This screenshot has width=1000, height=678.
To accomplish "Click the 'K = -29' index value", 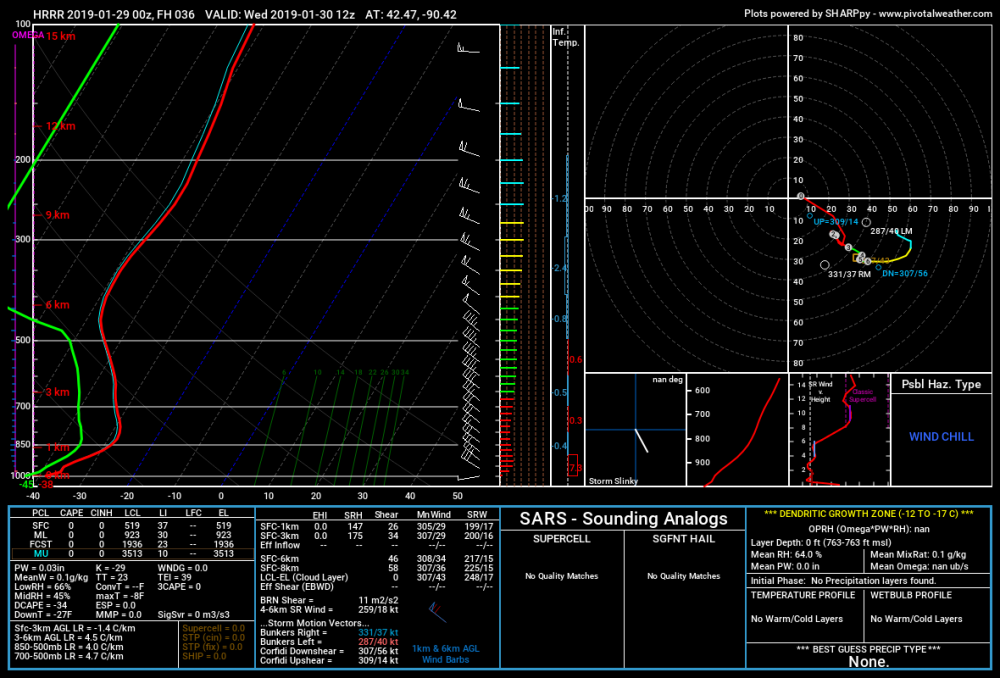I will coord(111,568).
